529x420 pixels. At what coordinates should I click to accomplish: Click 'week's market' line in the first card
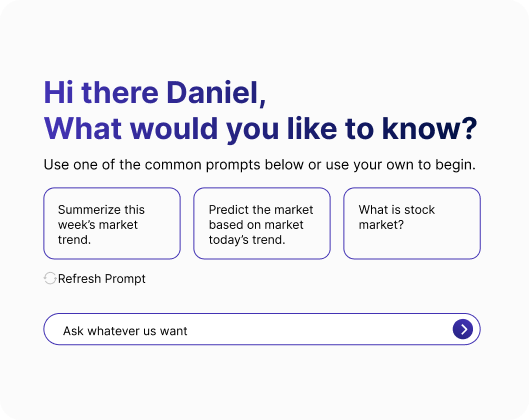[x=98, y=225]
